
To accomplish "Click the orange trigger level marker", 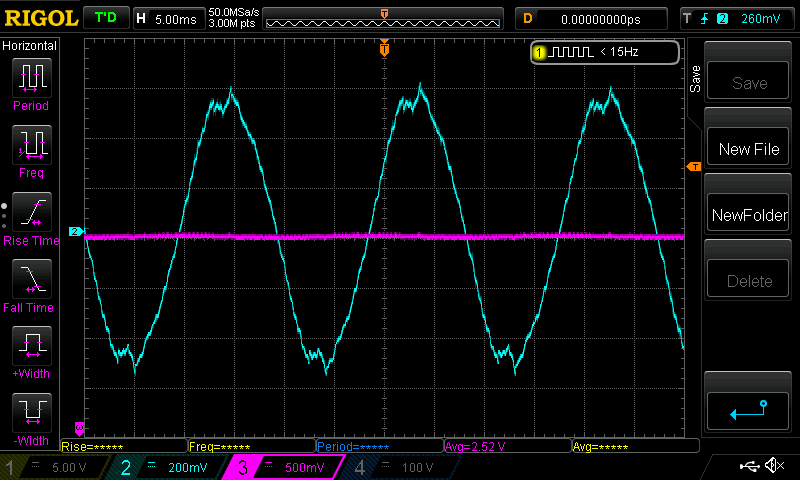I will (x=693, y=165).
